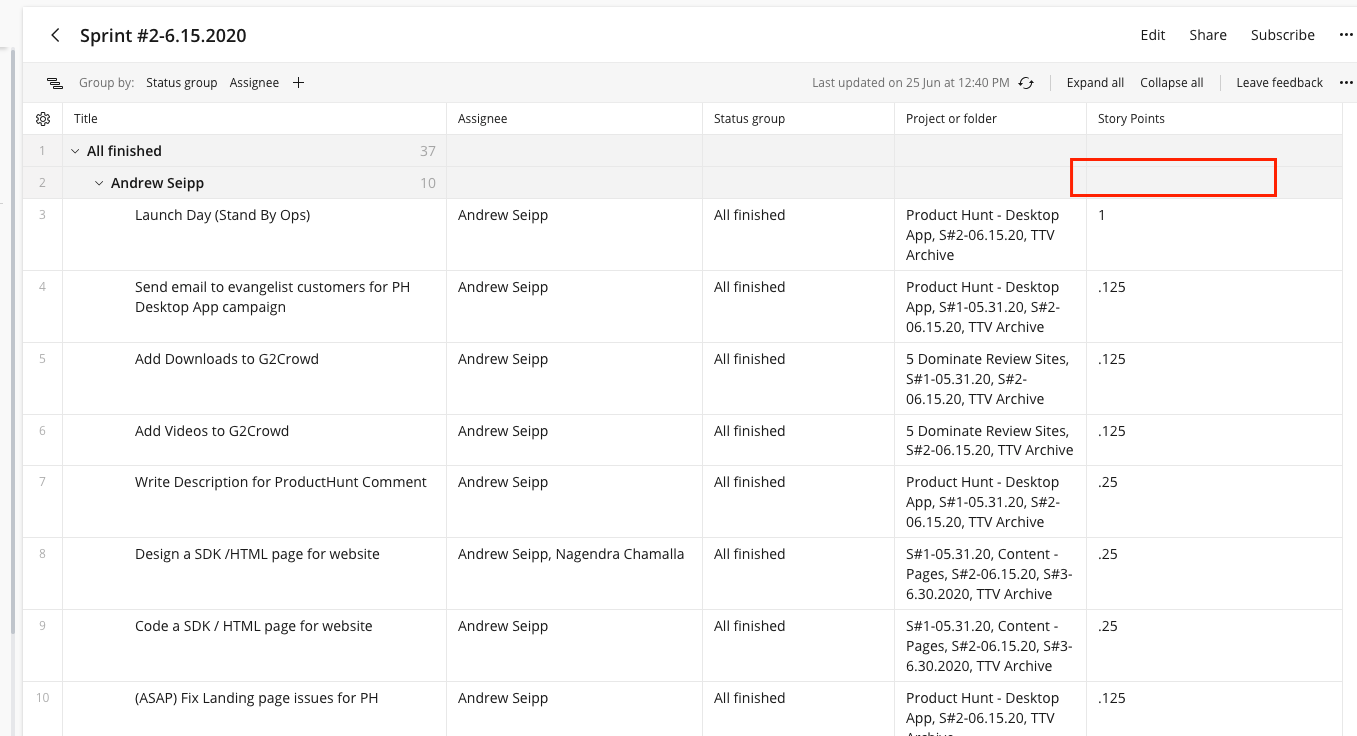The height and width of the screenshot is (736, 1357).
Task: Open the Leave feedback link
Action: point(1279,83)
